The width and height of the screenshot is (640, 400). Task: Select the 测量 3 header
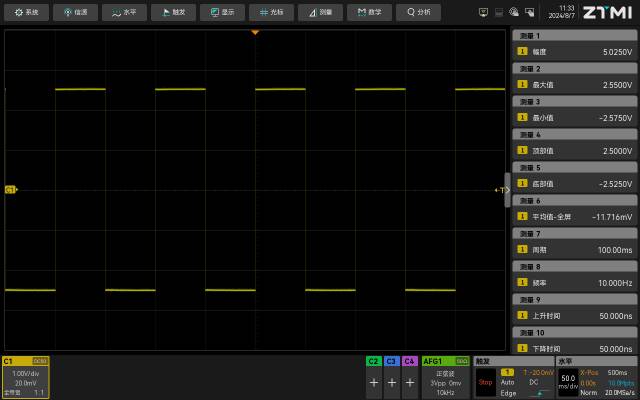pos(575,102)
